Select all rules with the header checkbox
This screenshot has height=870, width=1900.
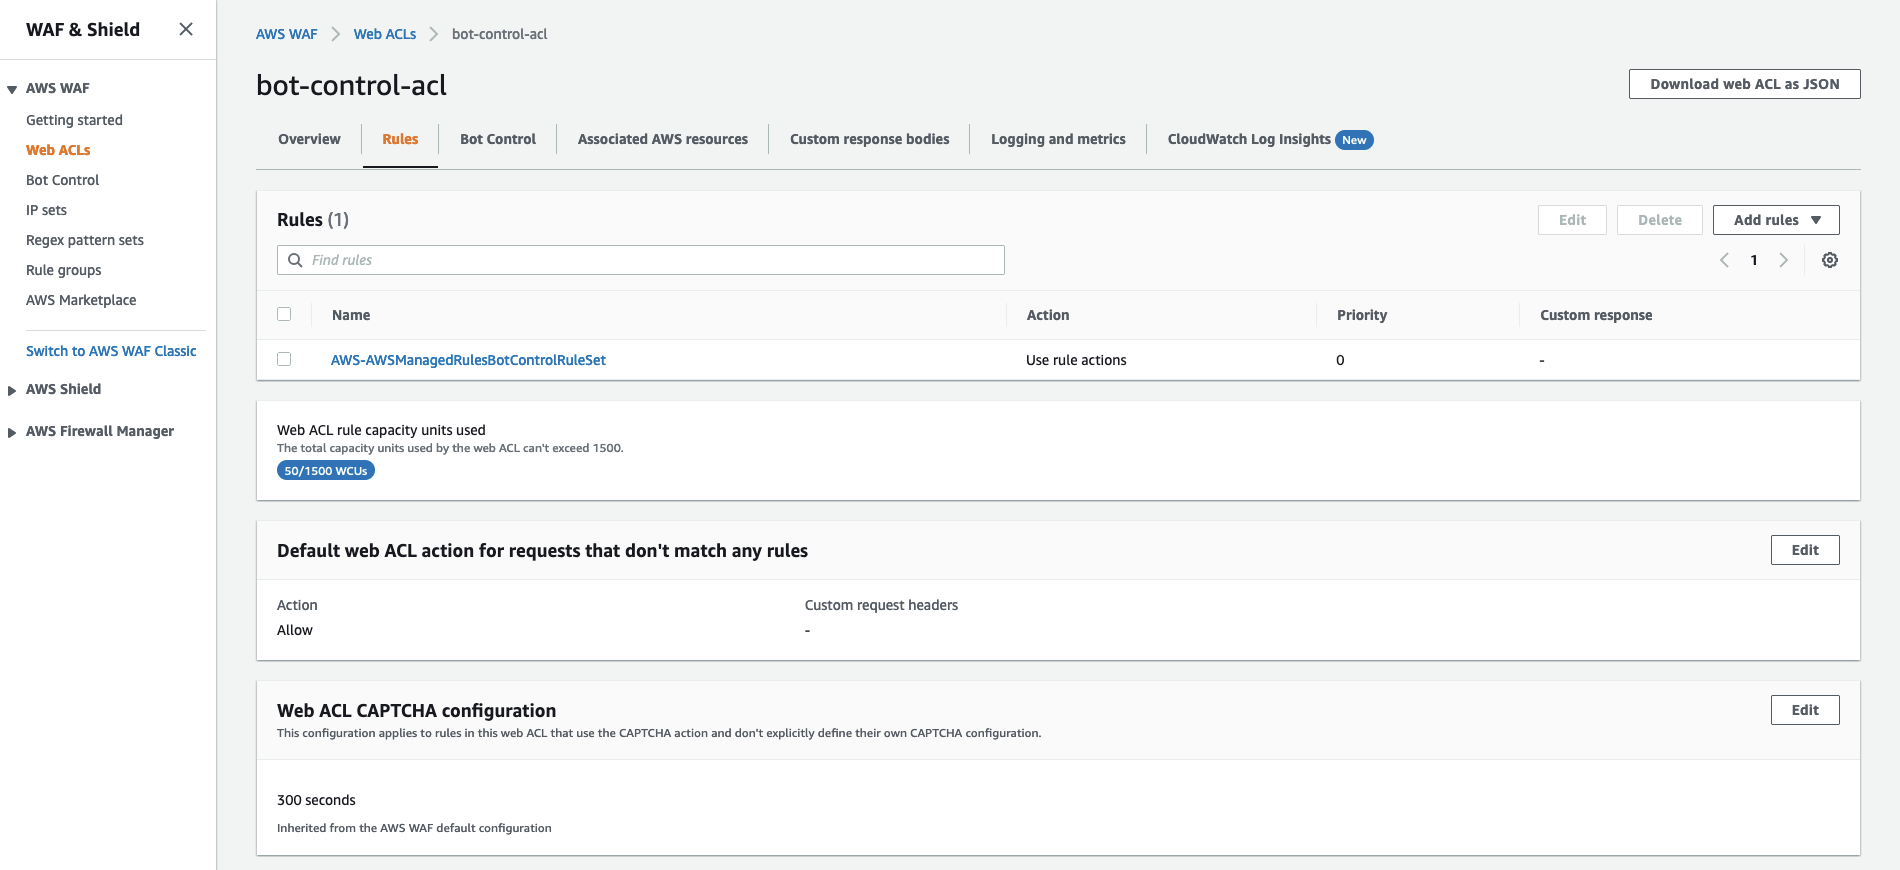[284, 314]
